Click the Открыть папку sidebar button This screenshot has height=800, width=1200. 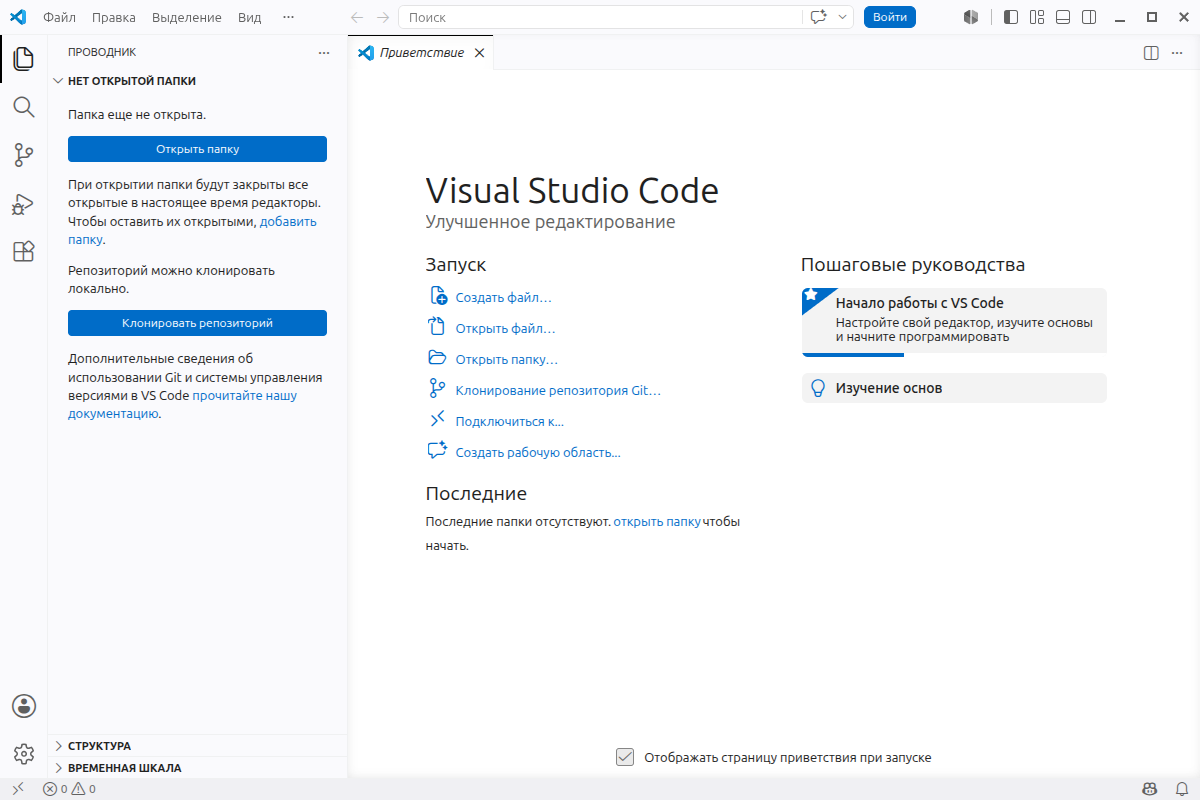pos(197,149)
